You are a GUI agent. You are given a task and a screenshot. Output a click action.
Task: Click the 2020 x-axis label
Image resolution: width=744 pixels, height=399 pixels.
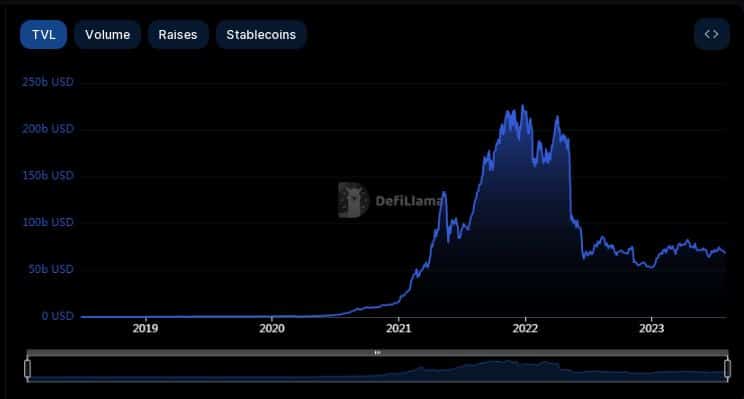coord(272,328)
